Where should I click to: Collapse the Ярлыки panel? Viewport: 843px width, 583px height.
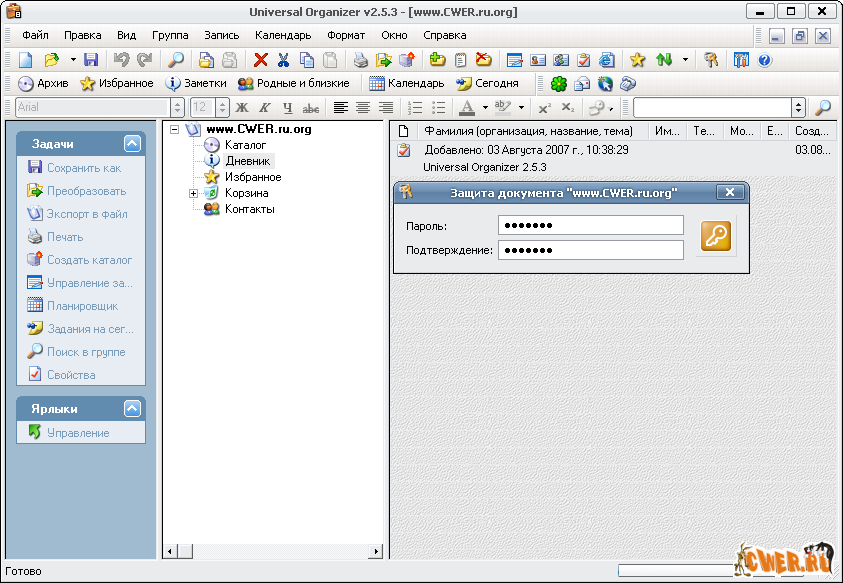[132, 409]
